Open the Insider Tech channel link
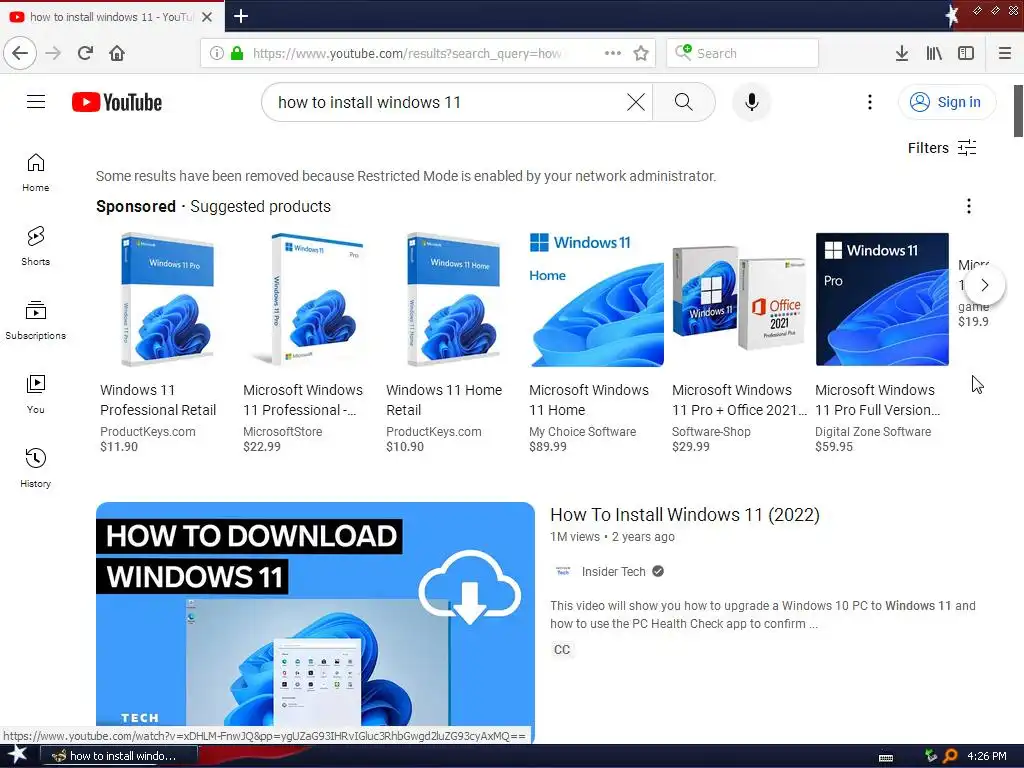 pos(613,571)
